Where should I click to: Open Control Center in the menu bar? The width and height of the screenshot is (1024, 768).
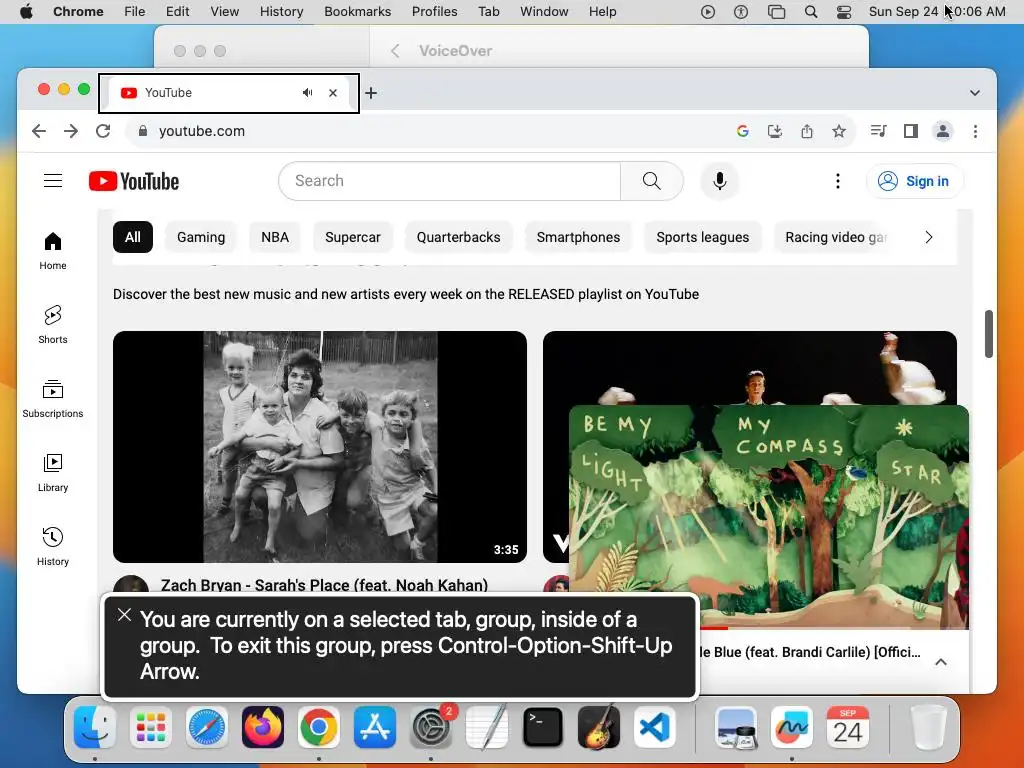point(844,12)
